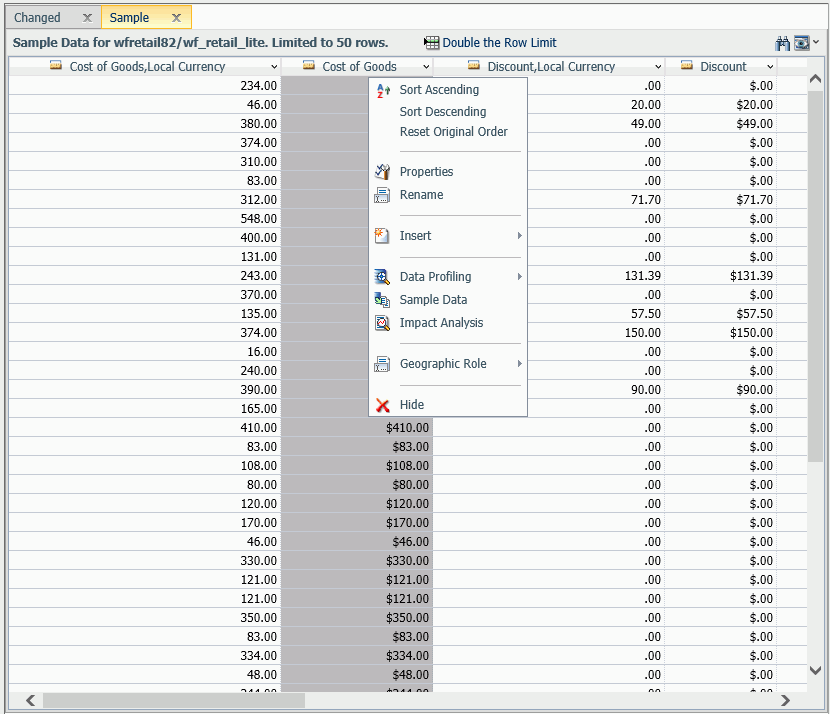Image resolution: width=830 pixels, height=714 pixels.
Task: Click the 16.00 local currency cell
Action: [145, 352]
